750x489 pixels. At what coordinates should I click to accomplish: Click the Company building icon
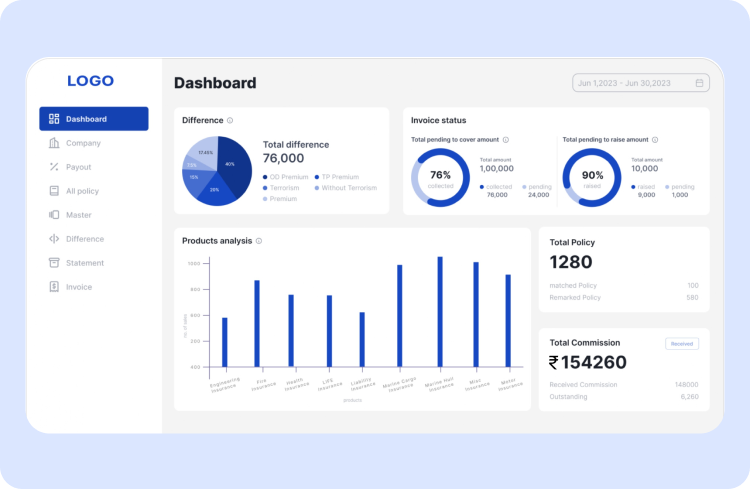[54, 143]
